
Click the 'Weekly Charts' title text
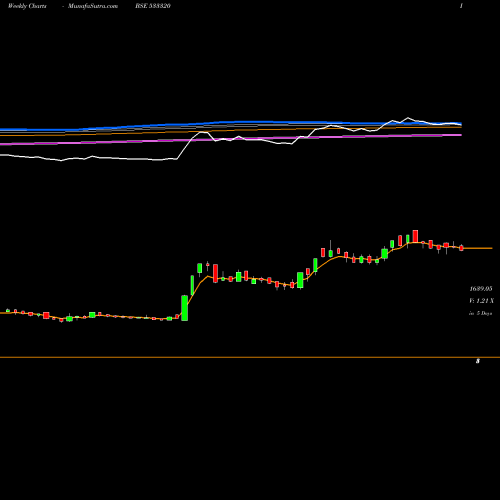click(27, 6)
